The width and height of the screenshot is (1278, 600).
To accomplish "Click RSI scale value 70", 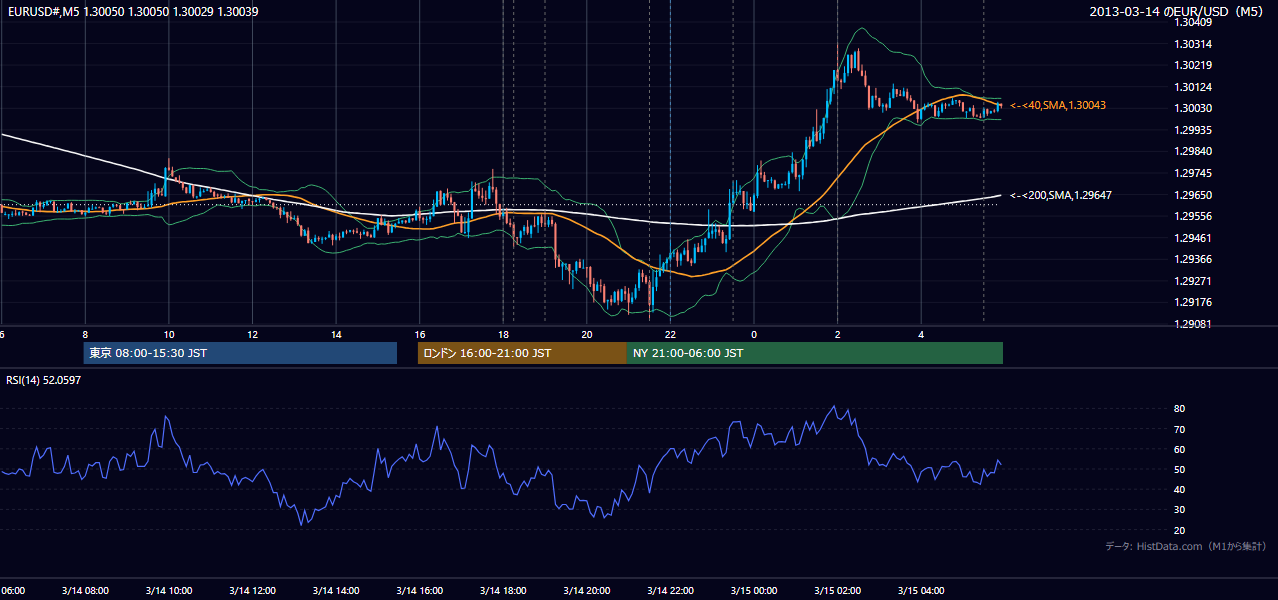I will (1180, 429).
